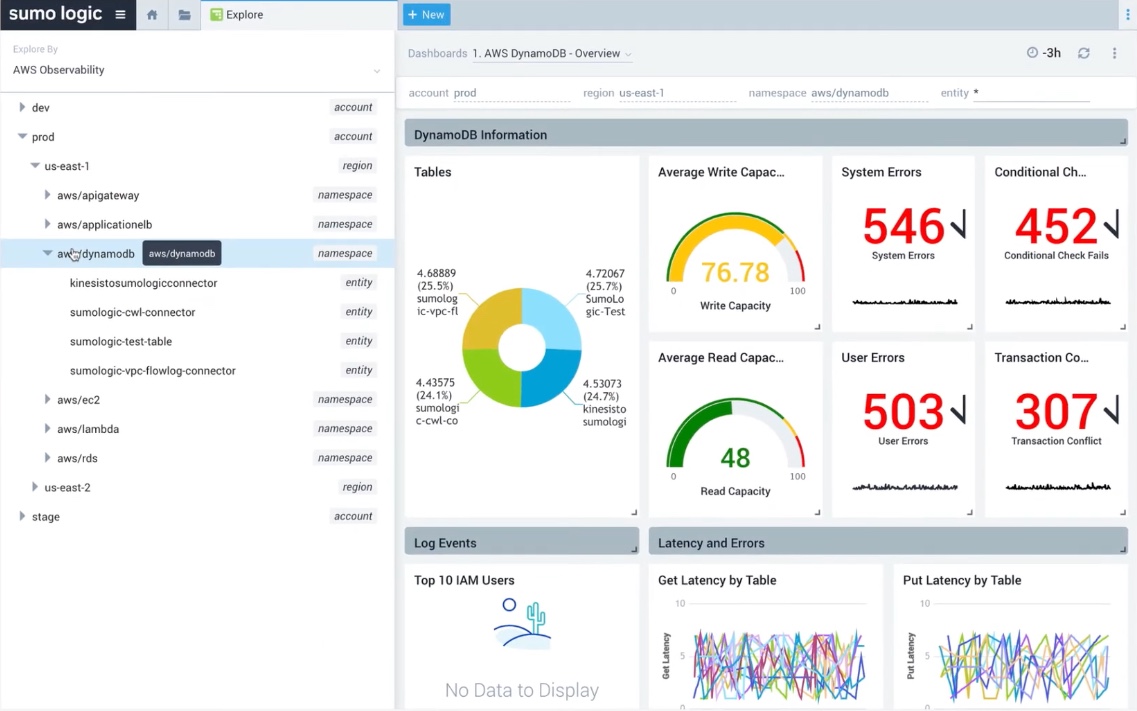1137x711 pixels.
Task: Open the Explore By dropdown
Action: click(196, 70)
